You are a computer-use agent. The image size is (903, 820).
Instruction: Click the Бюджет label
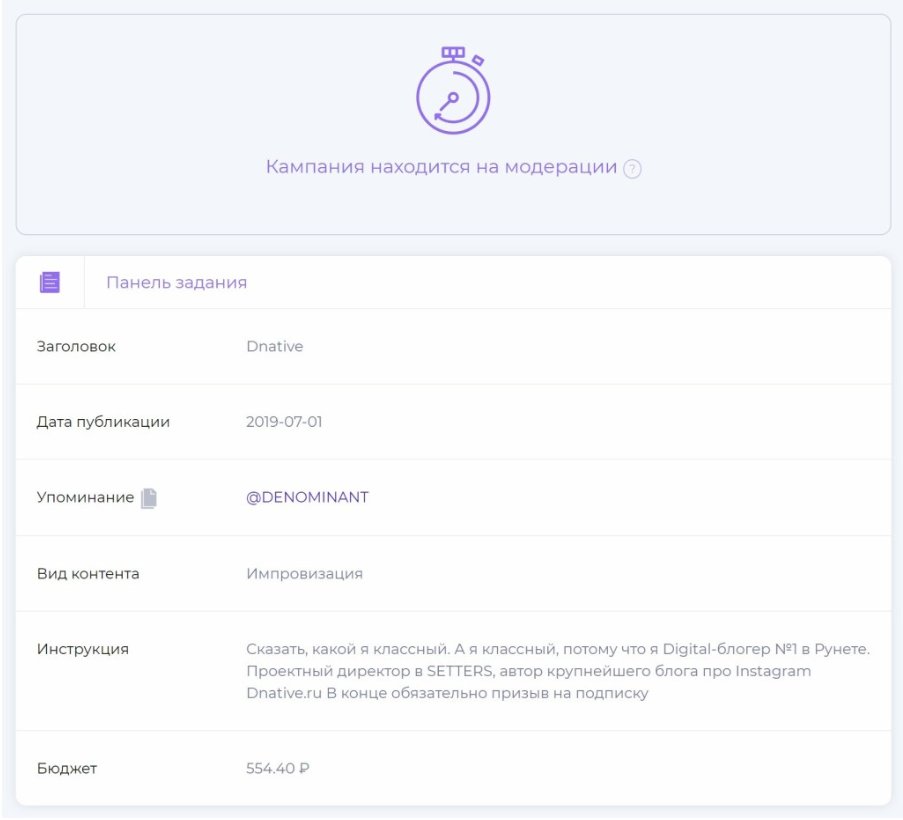[x=67, y=768]
